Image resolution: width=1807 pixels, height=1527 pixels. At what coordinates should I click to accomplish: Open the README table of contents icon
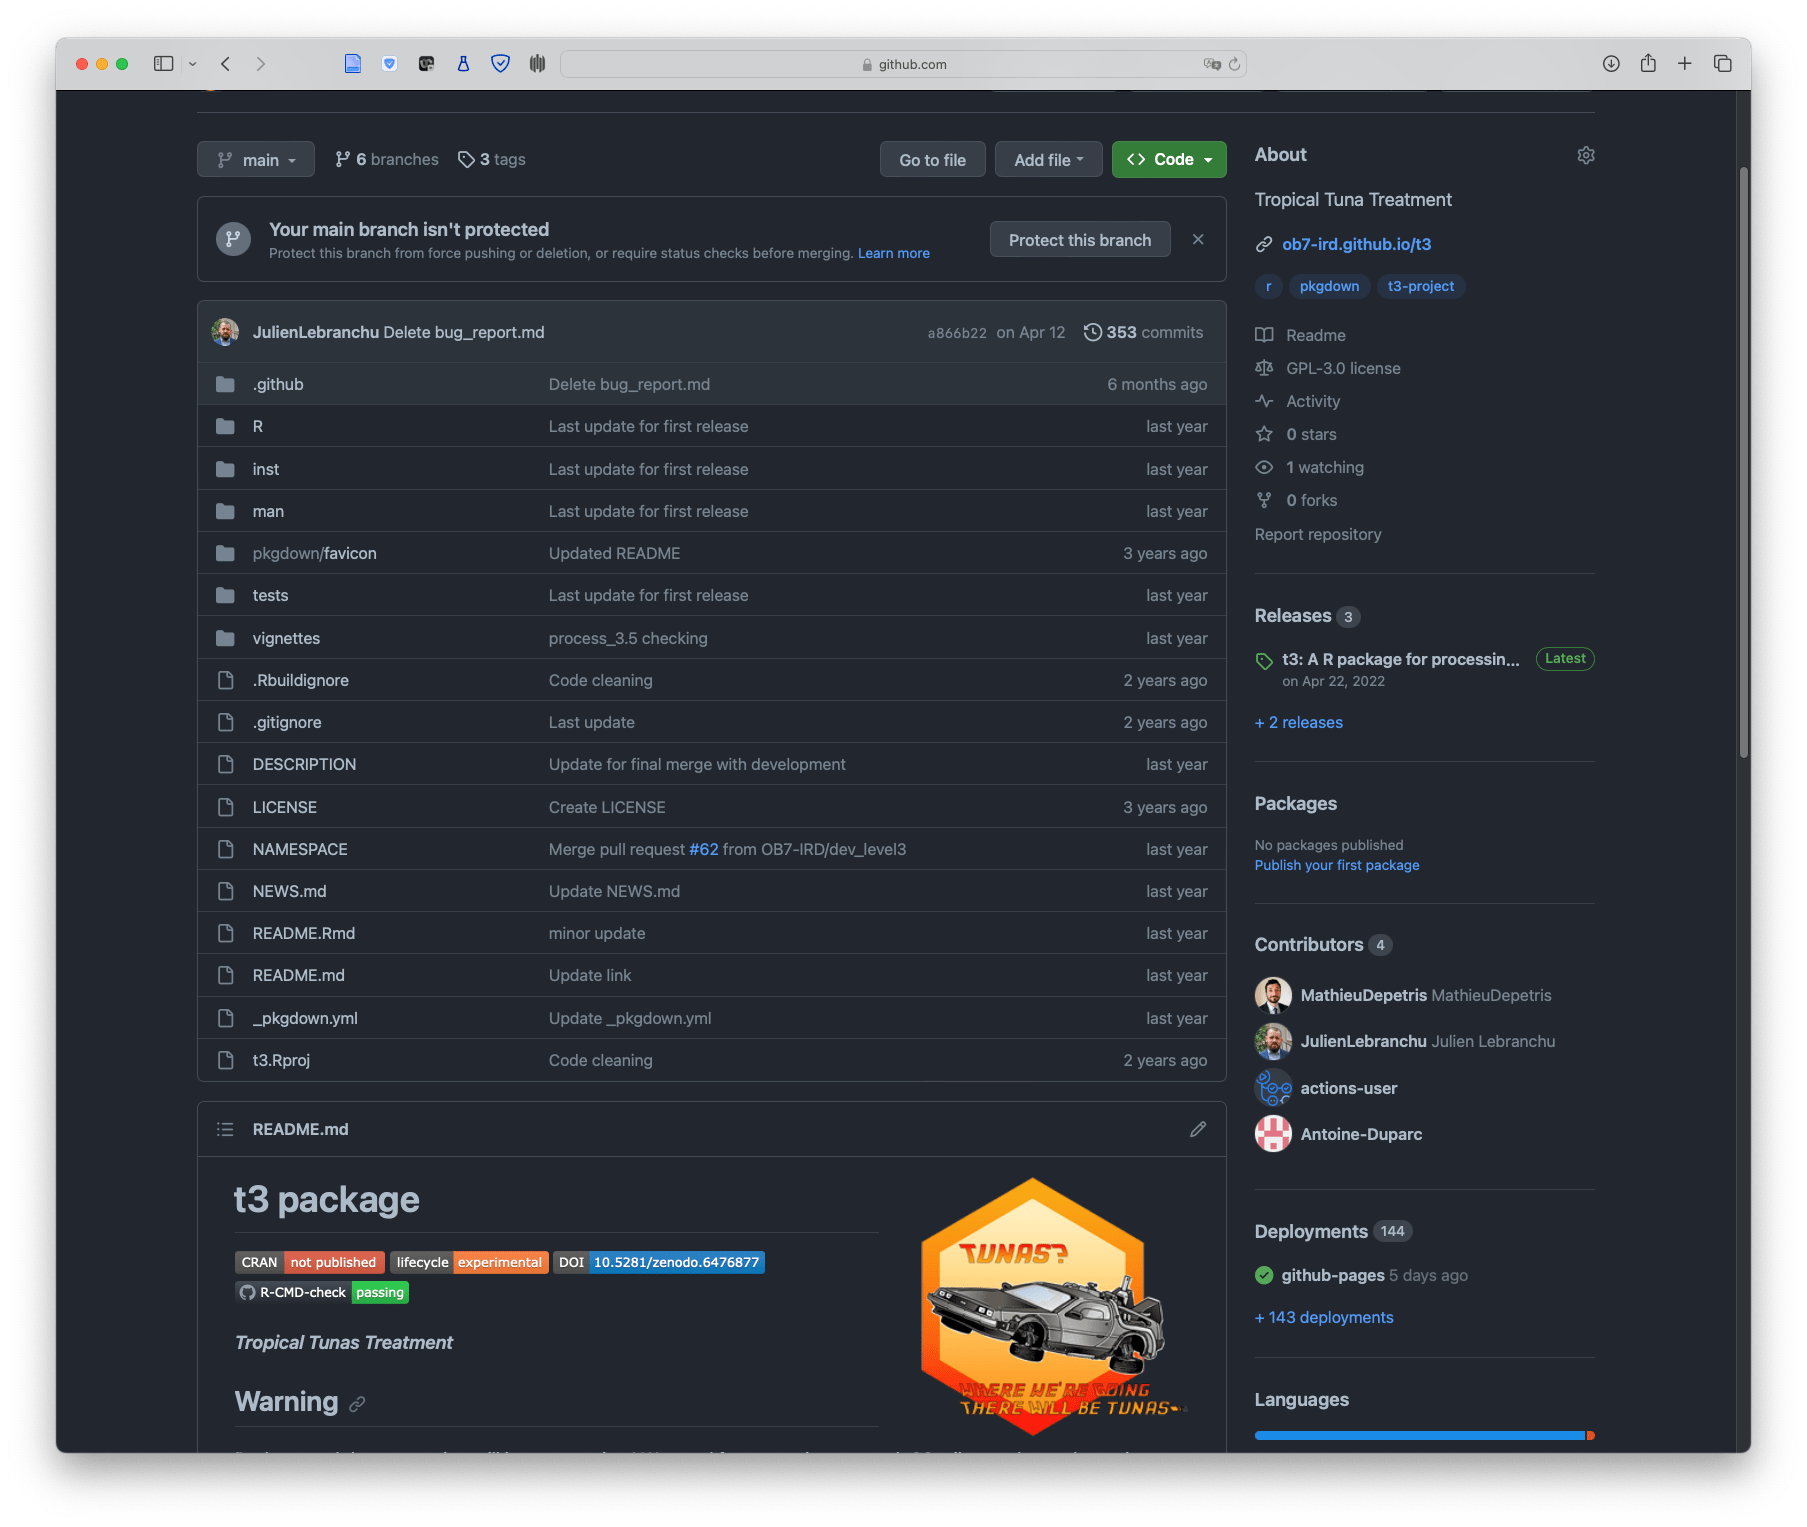225,1129
